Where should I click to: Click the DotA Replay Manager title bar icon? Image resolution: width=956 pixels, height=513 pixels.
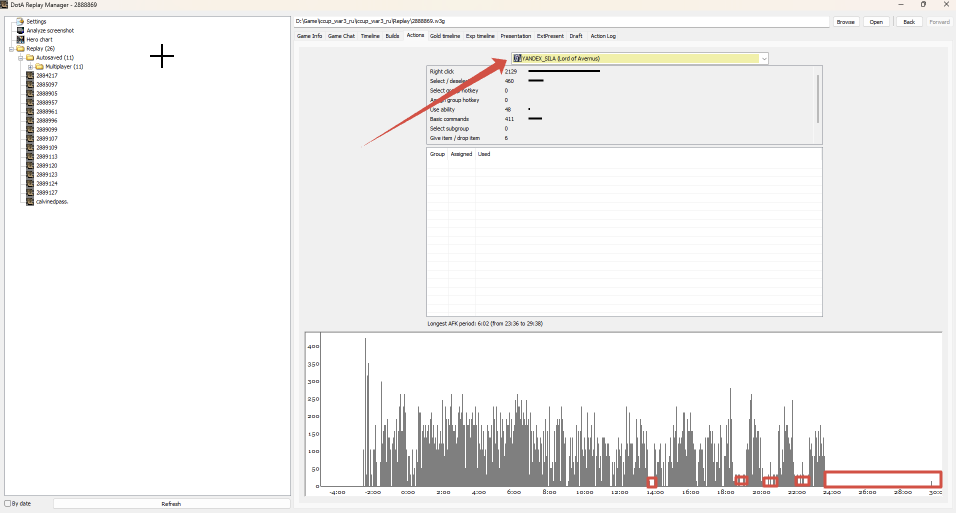4,5
